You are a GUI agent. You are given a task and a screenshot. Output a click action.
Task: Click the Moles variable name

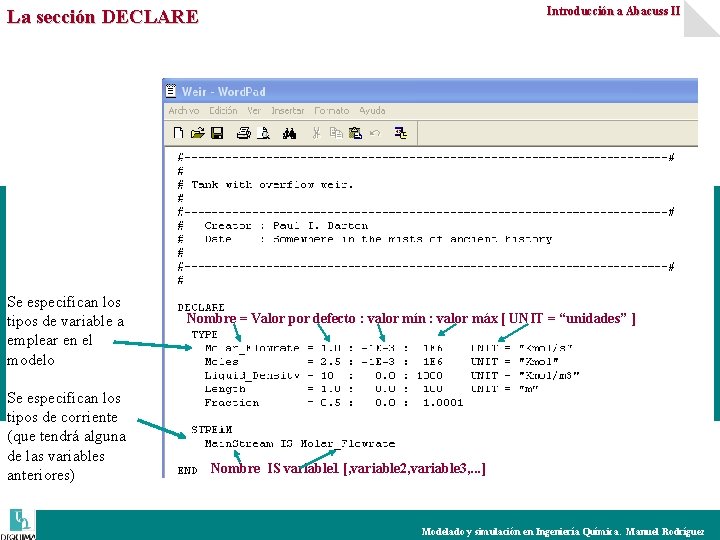click(221, 361)
